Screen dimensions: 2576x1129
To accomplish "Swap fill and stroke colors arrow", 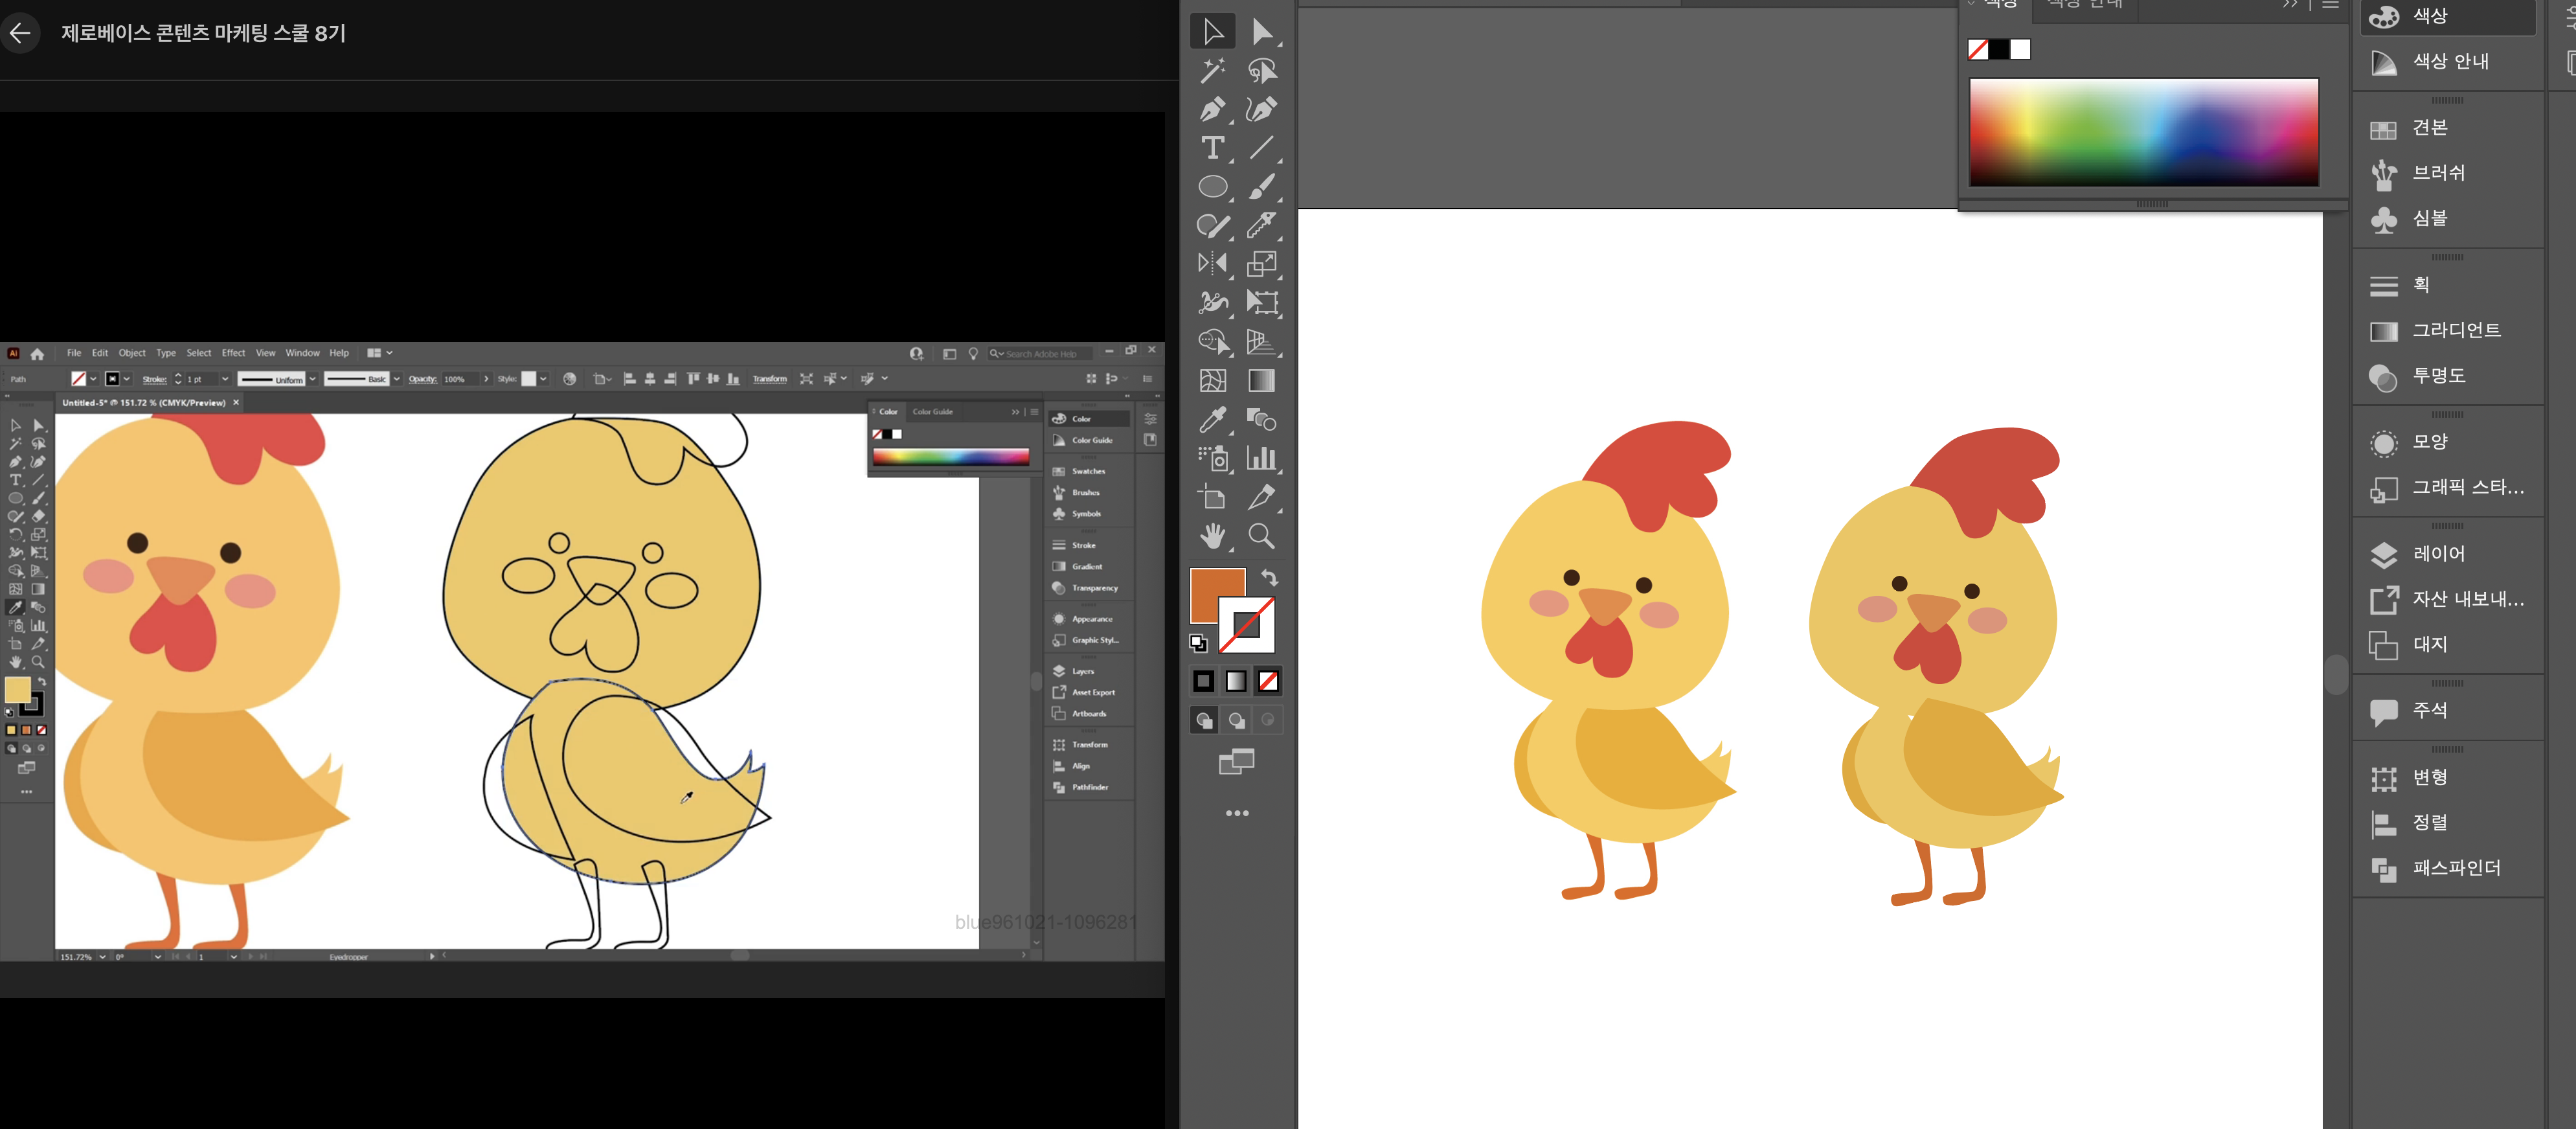I will tap(1269, 577).
